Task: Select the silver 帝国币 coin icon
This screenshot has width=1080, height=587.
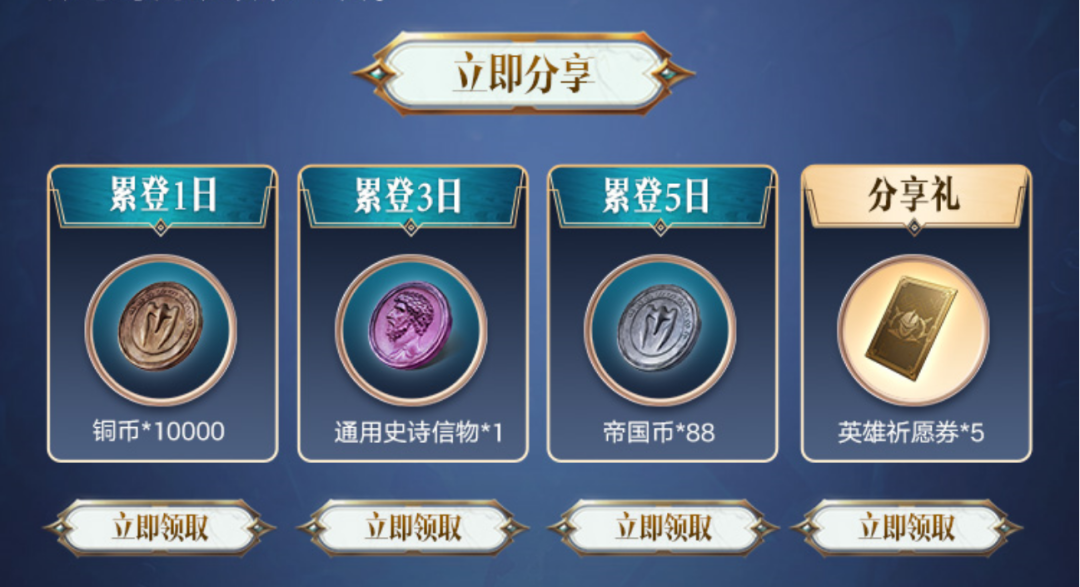Action: point(660,329)
